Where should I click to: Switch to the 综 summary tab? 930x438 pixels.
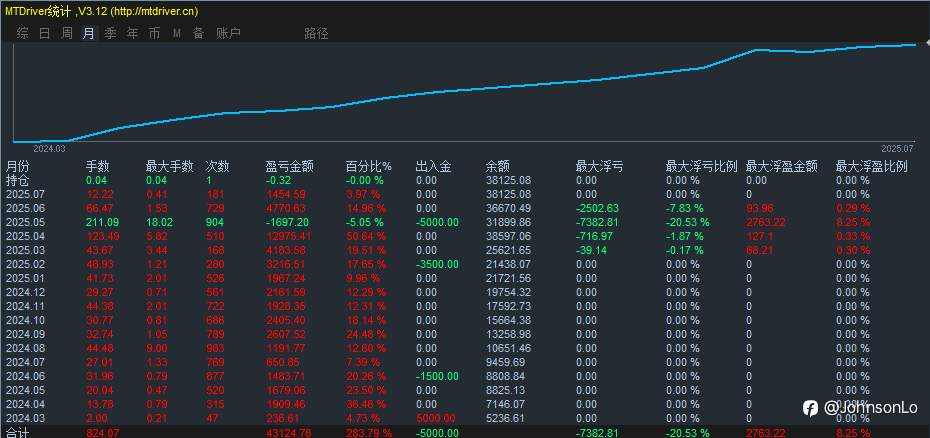click(23, 33)
